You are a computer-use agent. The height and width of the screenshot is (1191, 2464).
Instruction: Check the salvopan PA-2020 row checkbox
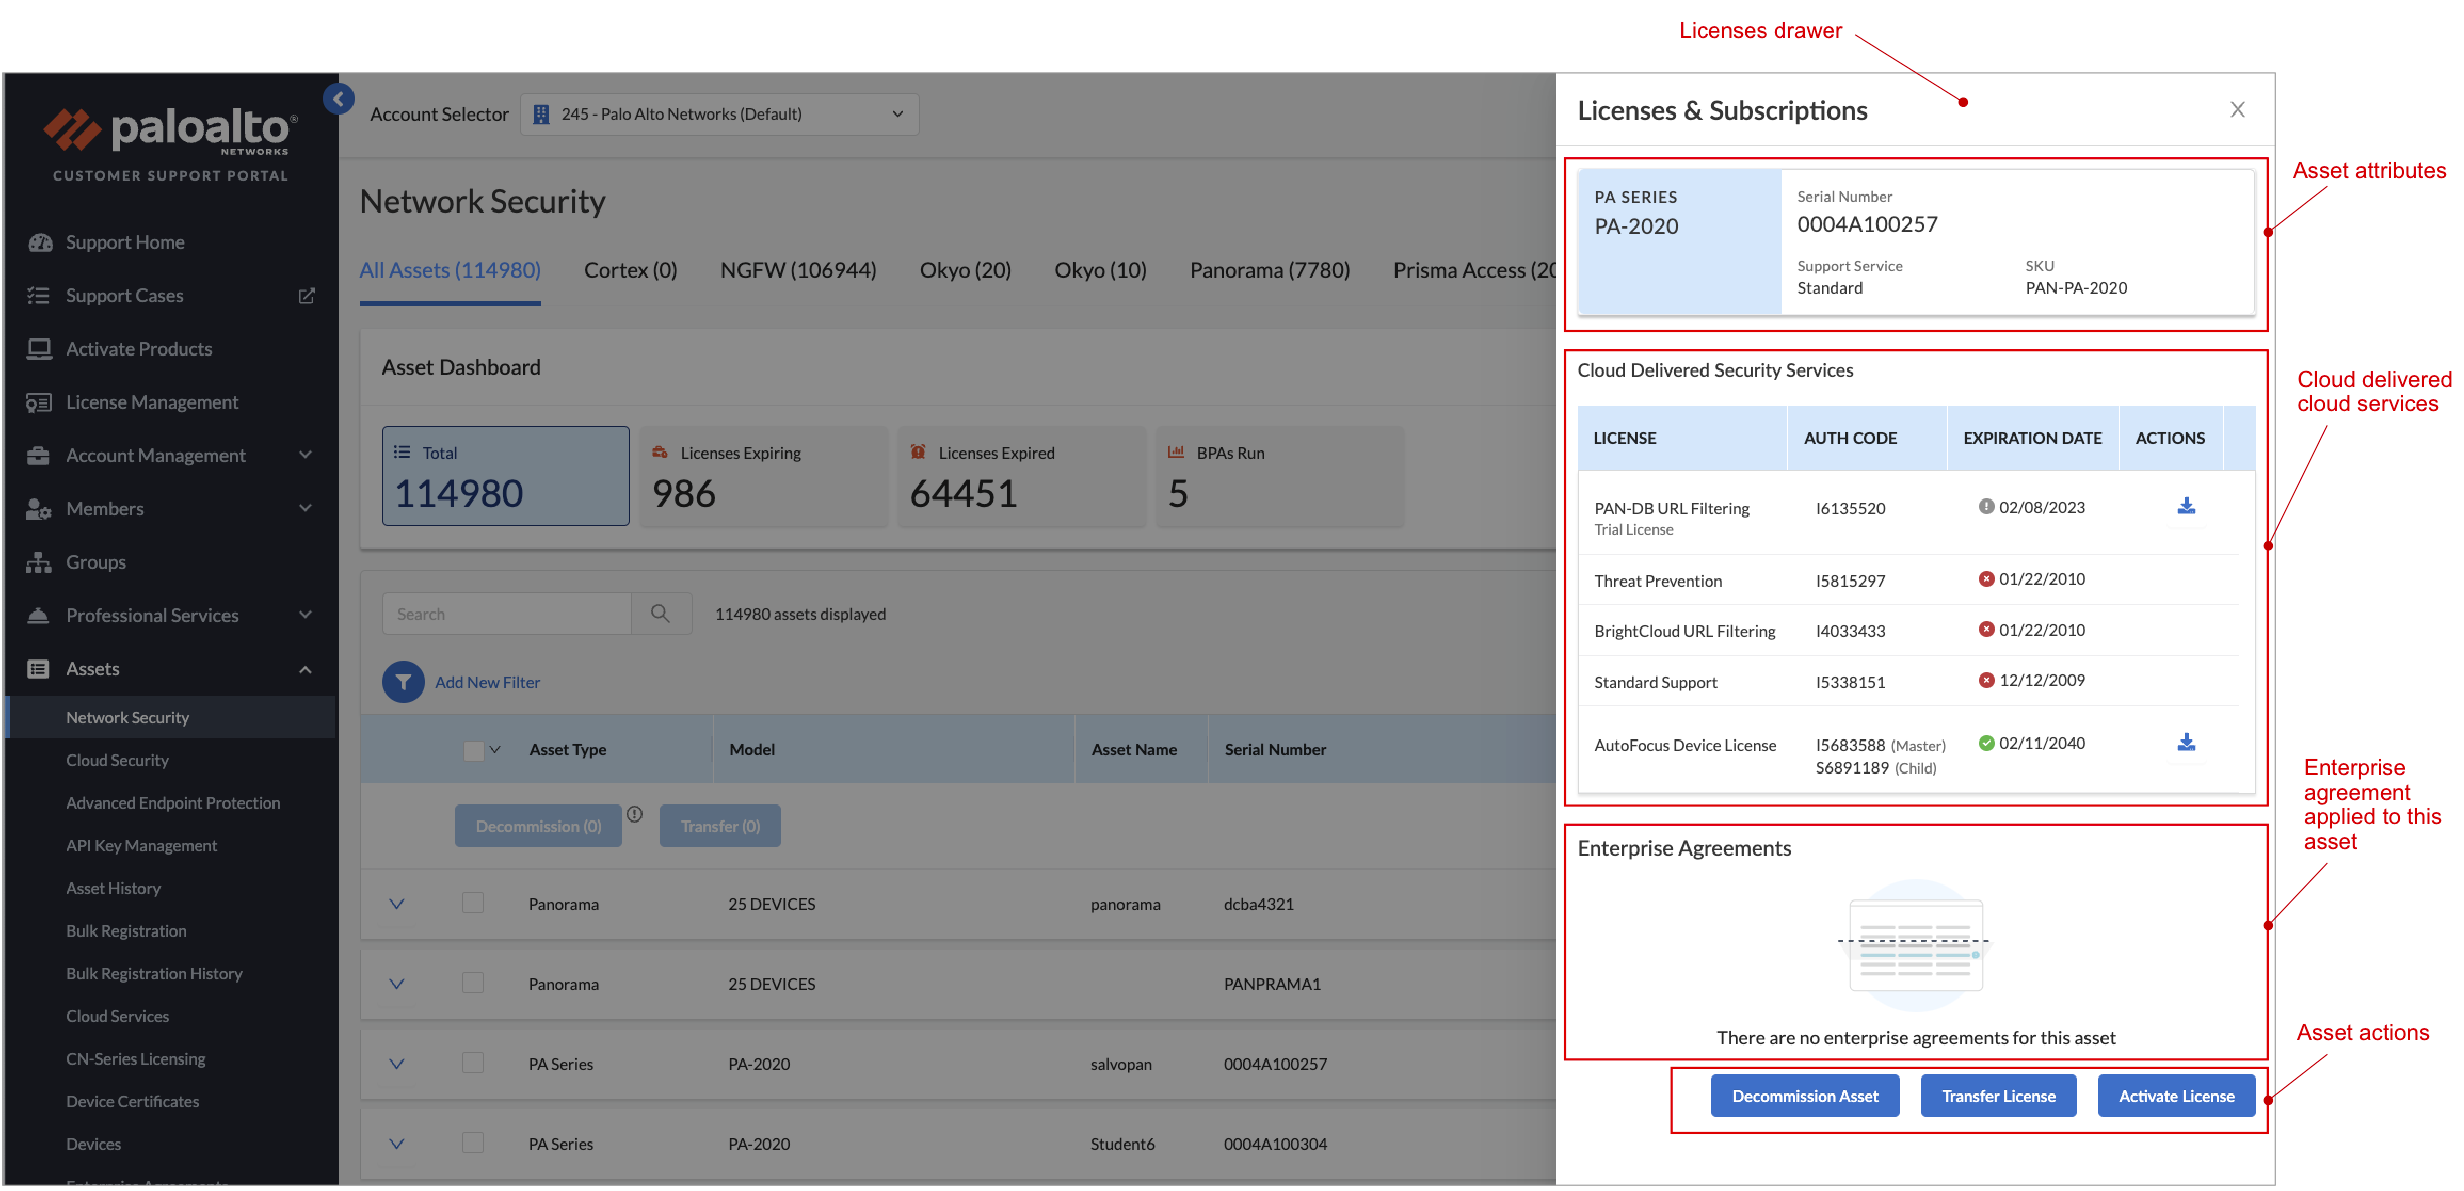473,1063
